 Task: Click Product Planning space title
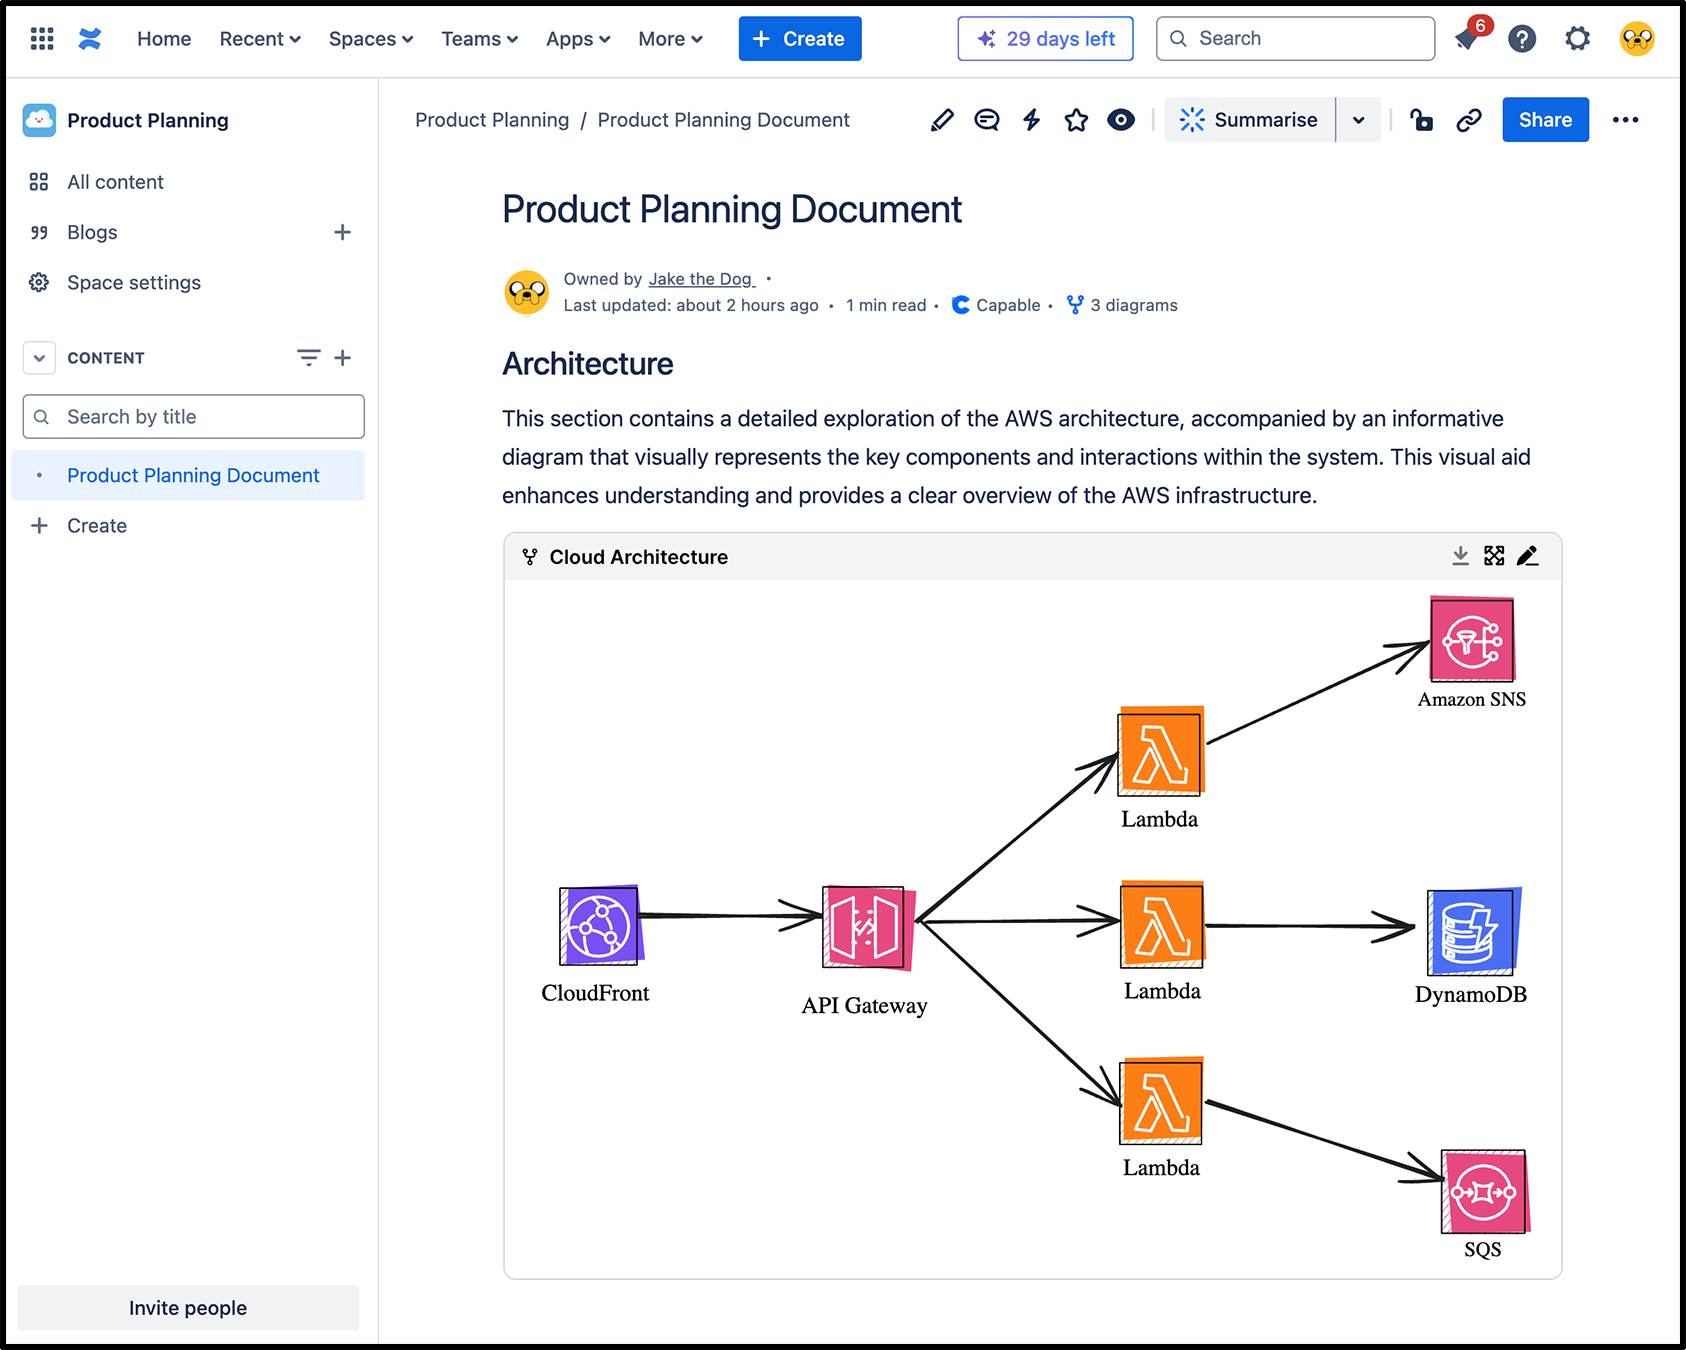click(x=148, y=120)
